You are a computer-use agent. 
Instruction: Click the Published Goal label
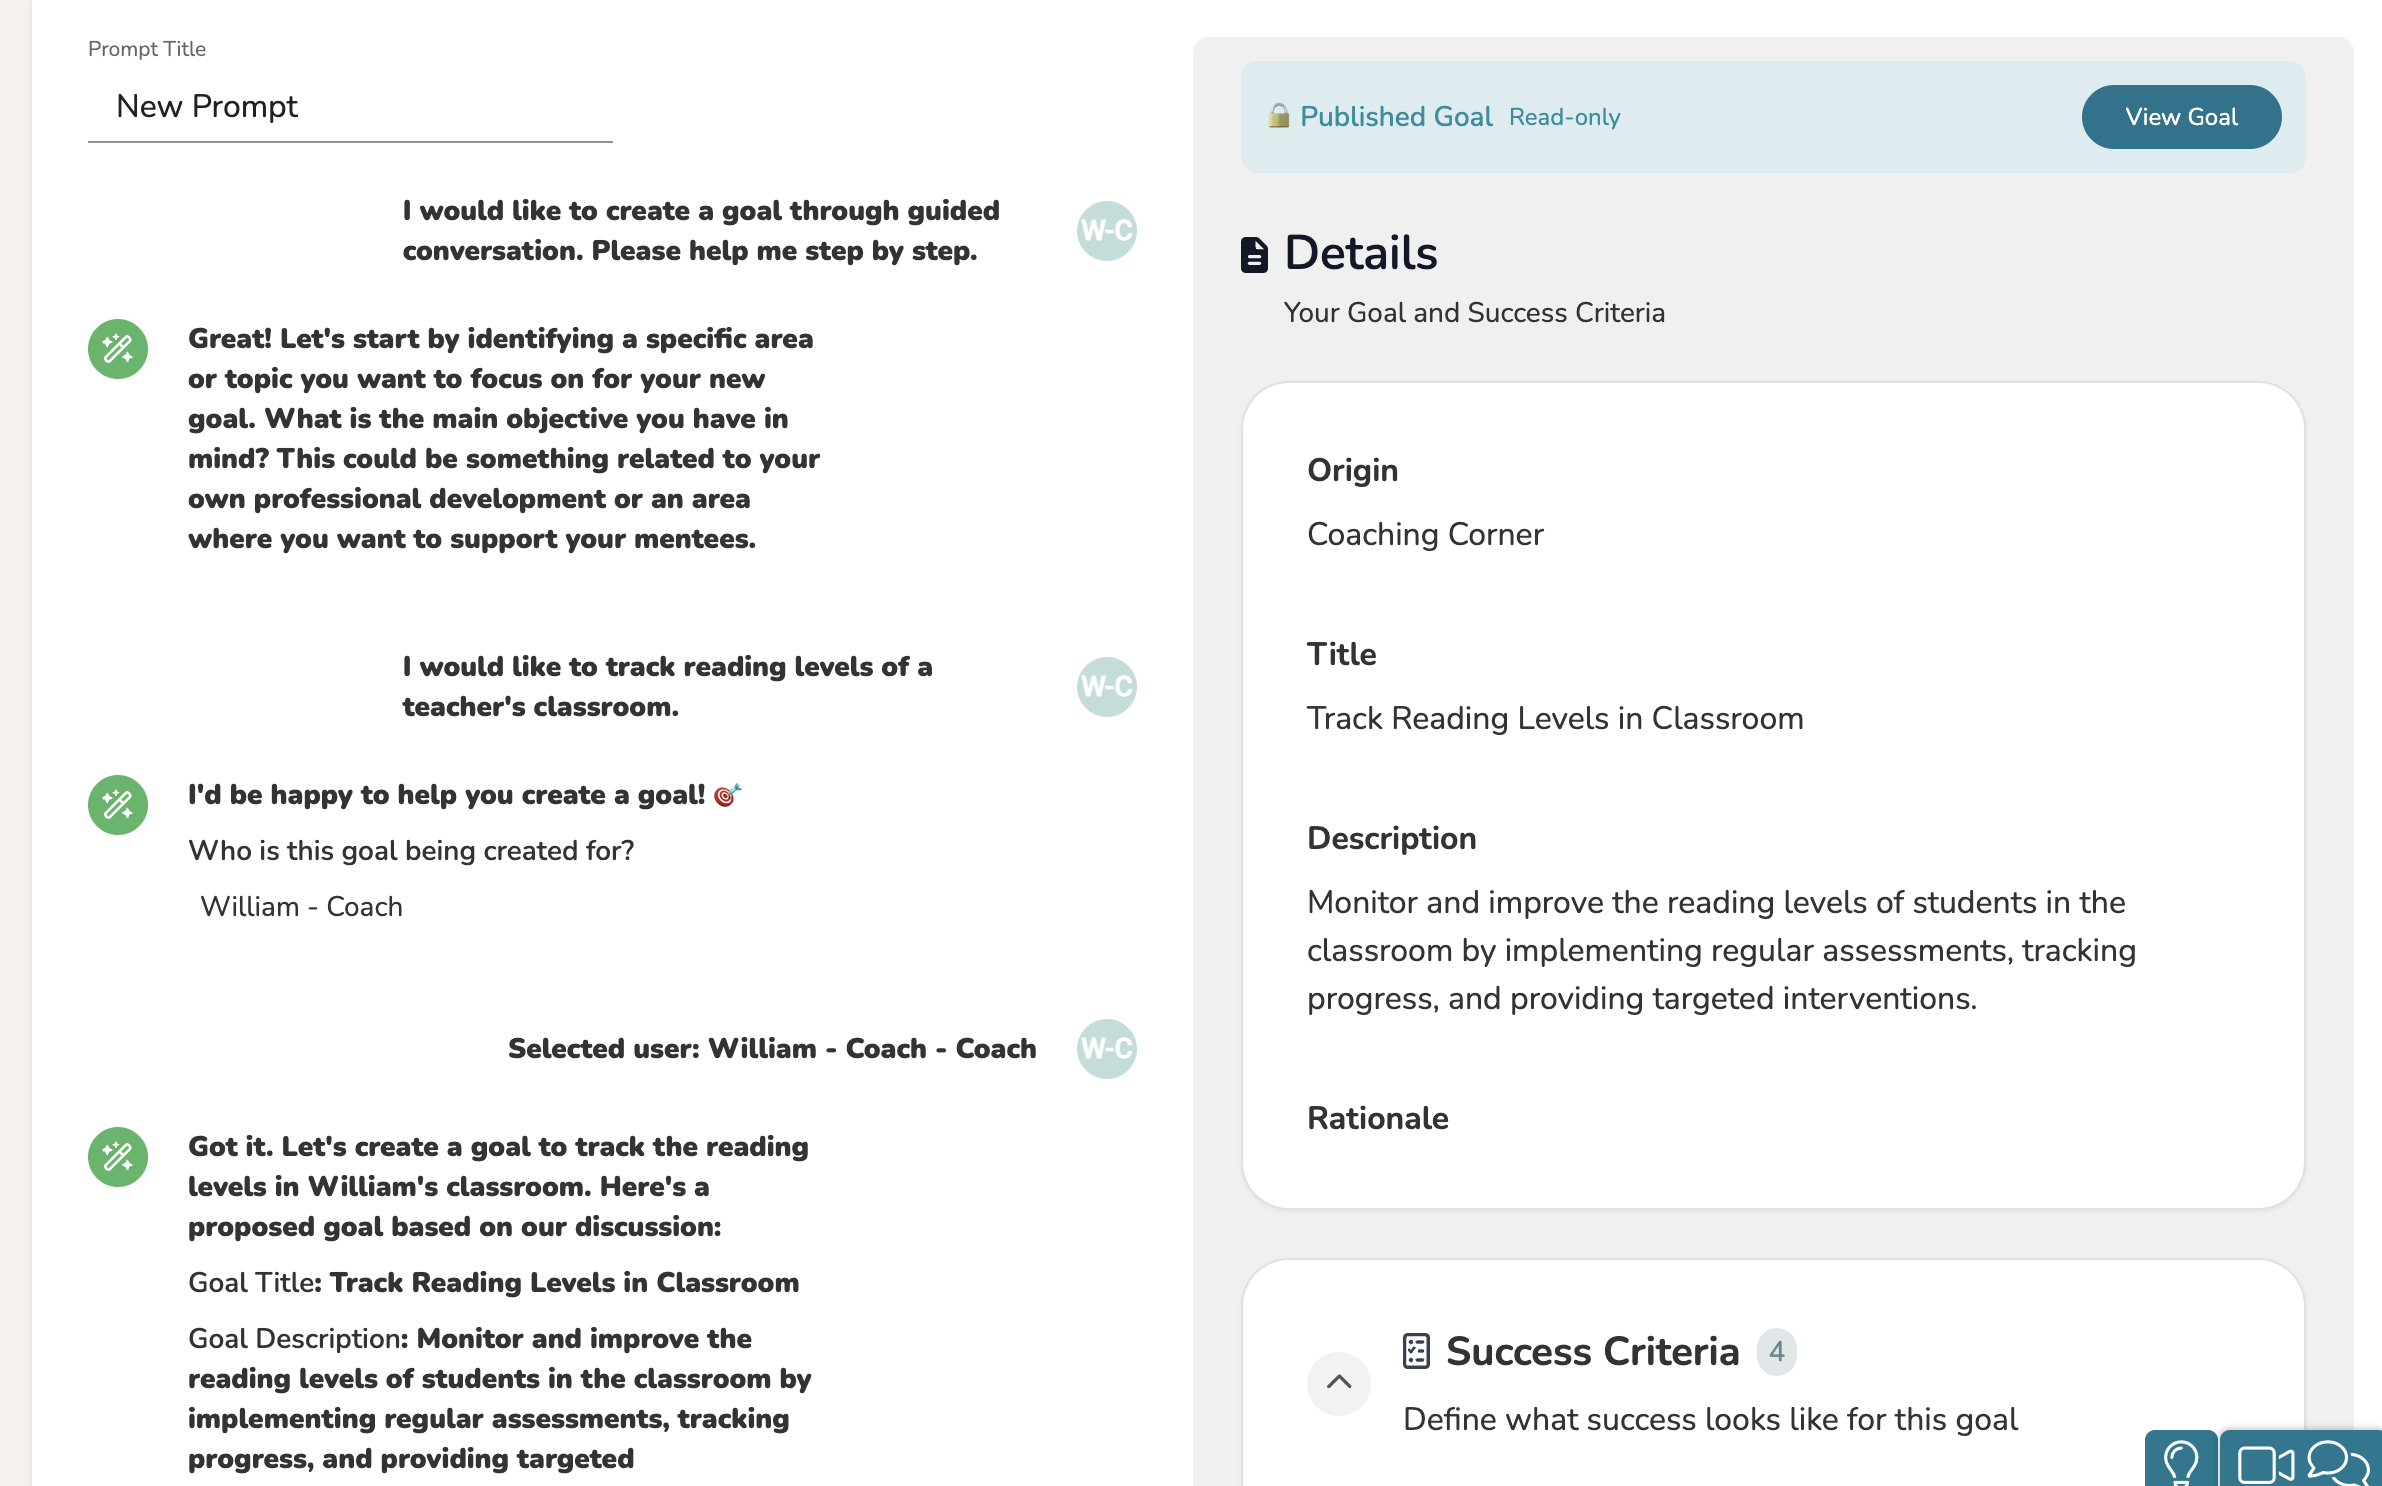[x=1396, y=117]
